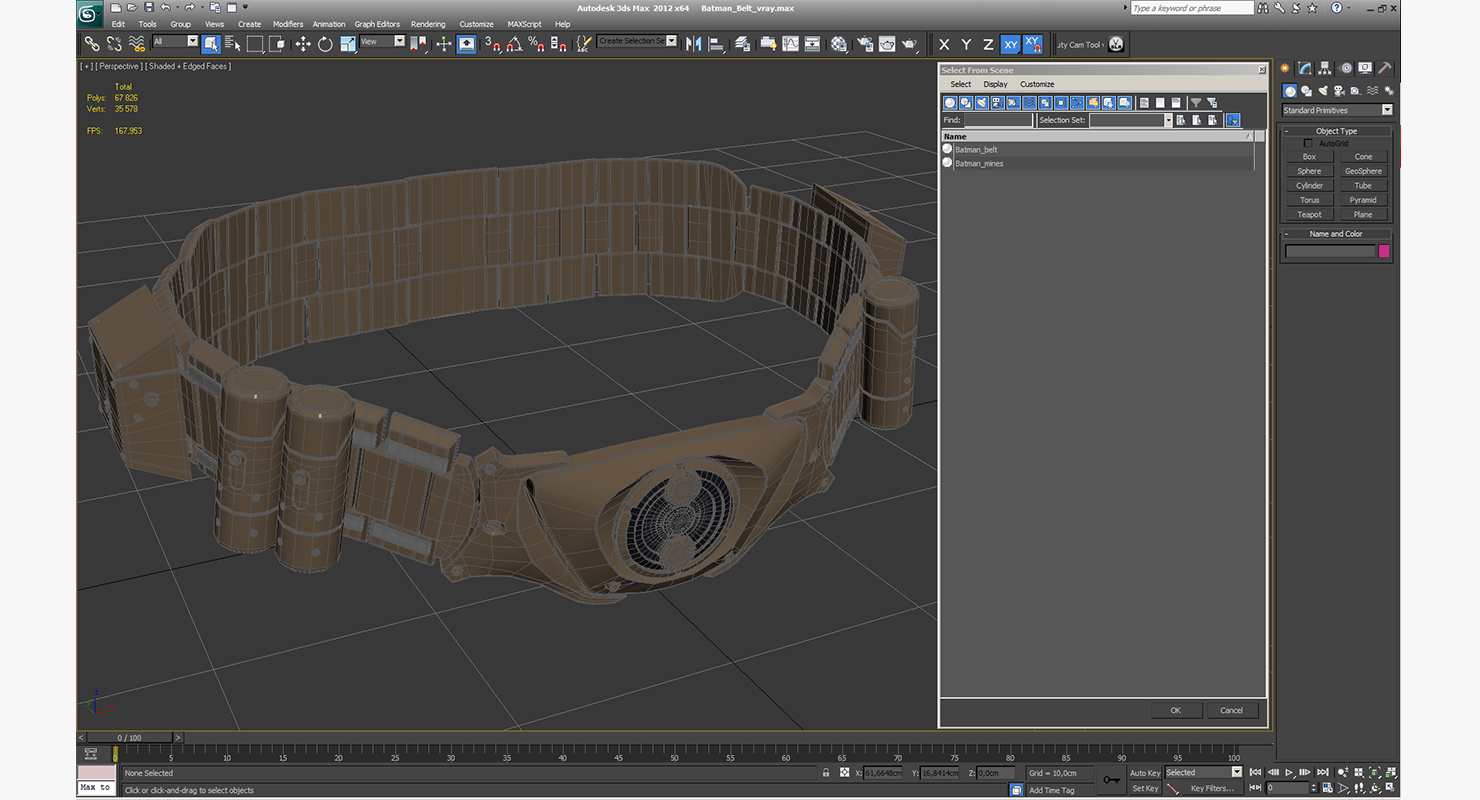Image resolution: width=1480 pixels, height=800 pixels.
Task: Open Display menu in Select From Scene
Action: coord(995,84)
